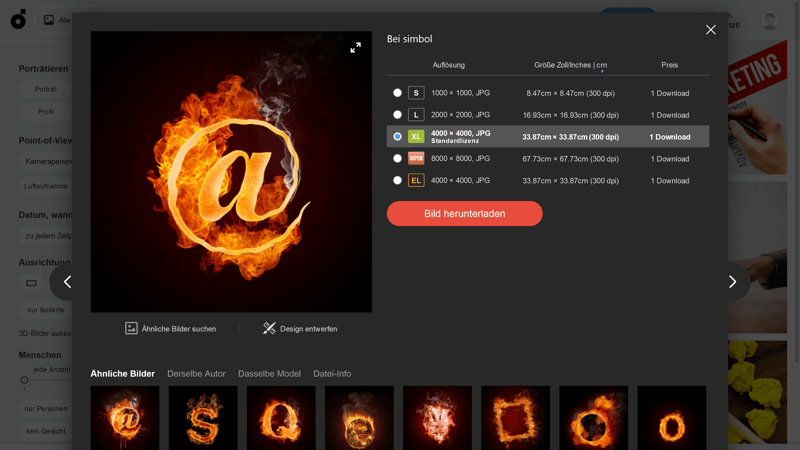The width and height of the screenshot is (800, 450).
Task: Click the image type icon in search bar
Action: pos(49,20)
